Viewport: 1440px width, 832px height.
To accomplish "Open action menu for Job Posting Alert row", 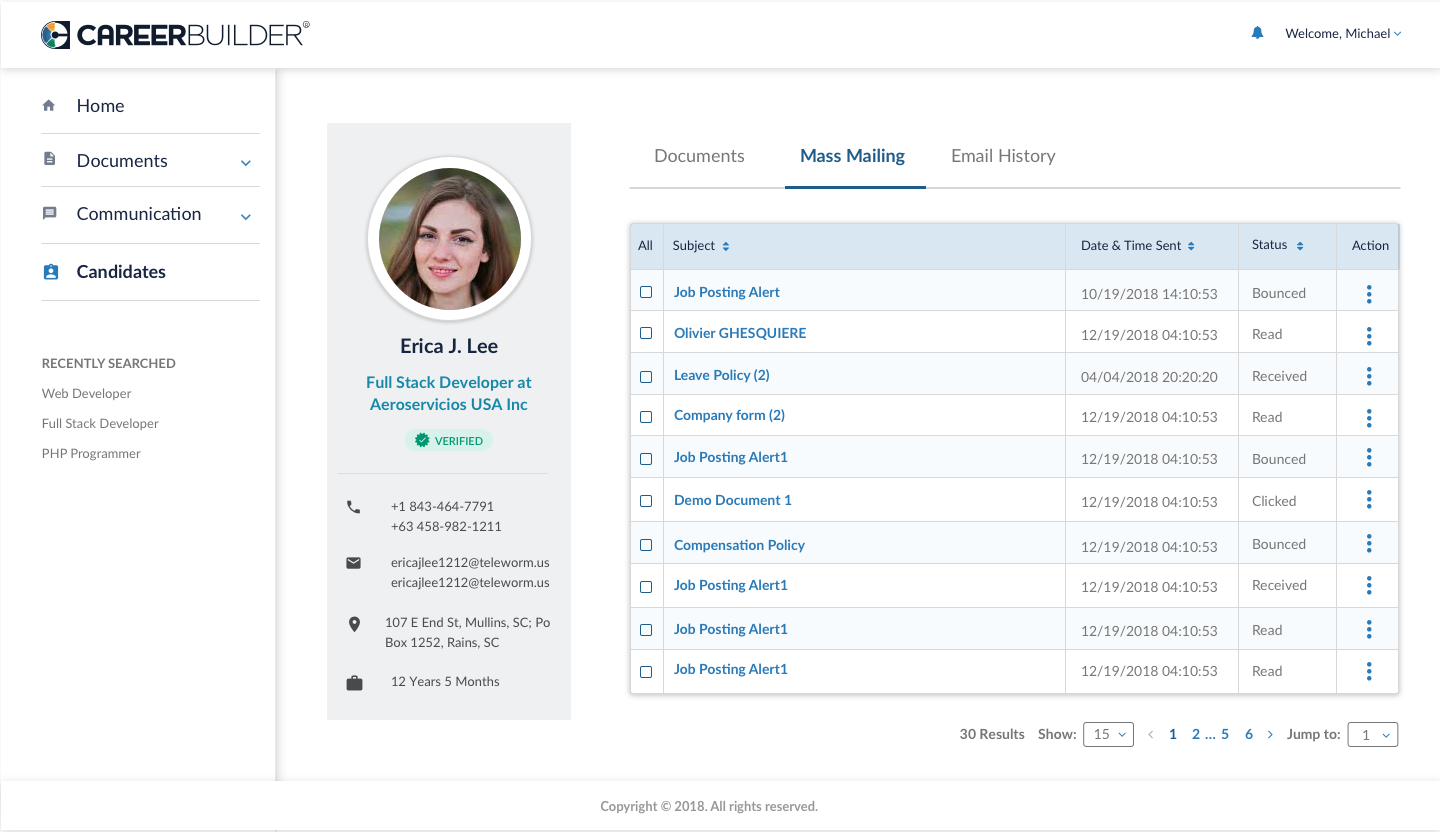I will click(1368, 294).
